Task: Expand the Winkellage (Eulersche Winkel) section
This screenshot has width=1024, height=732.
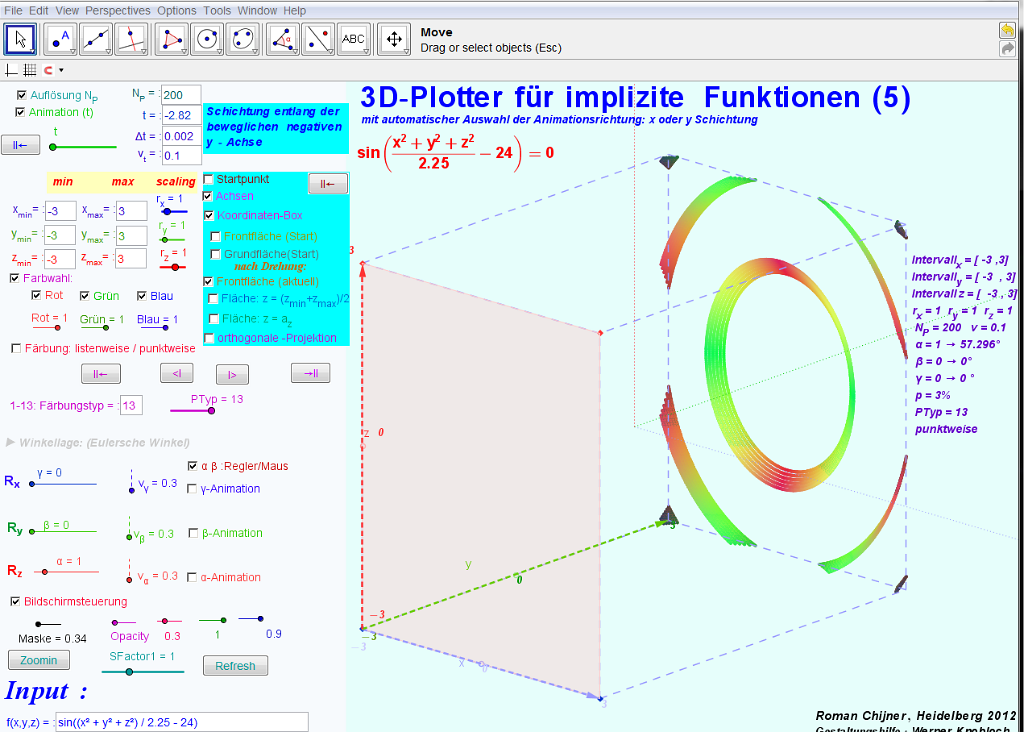Action: click(11, 442)
